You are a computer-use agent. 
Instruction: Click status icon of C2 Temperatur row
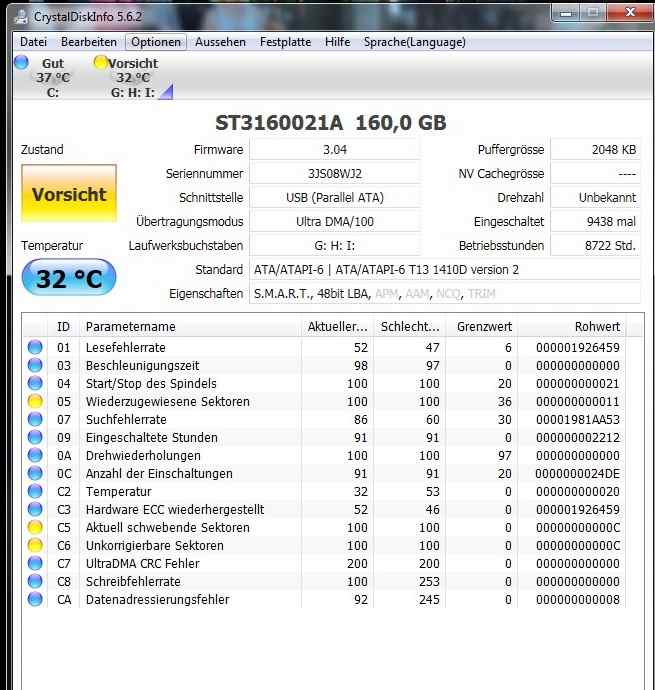click(35, 492)
